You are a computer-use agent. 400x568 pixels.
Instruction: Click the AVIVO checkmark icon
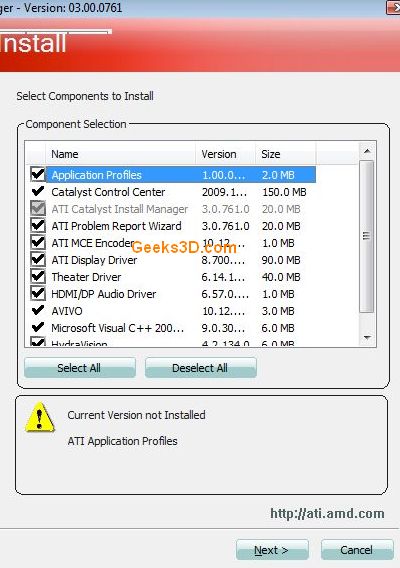click(38, 310)
